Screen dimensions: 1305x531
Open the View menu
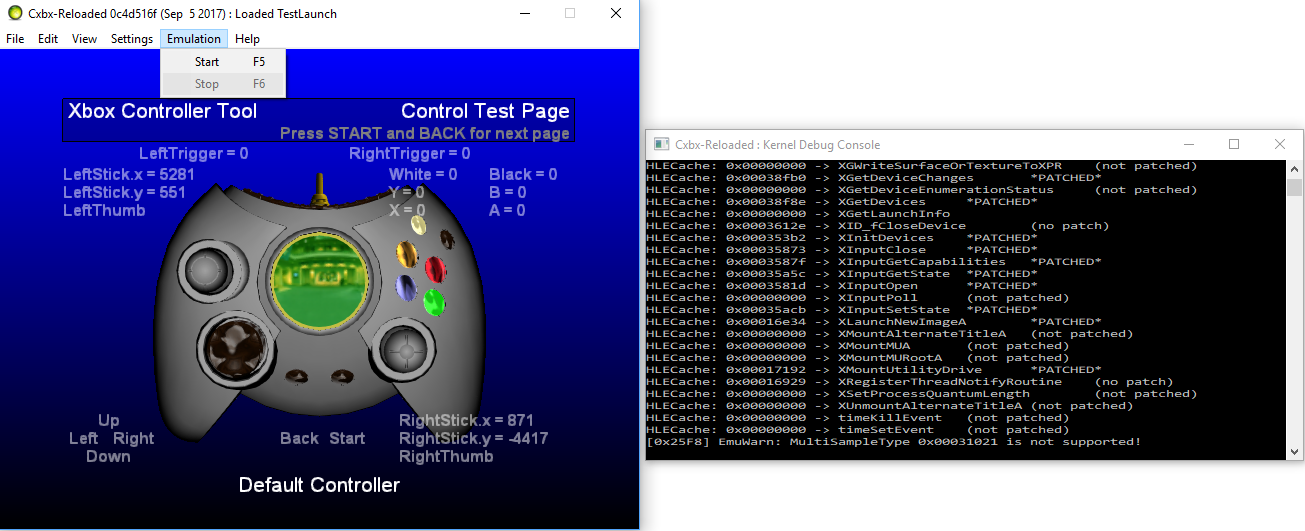(x=85, y=39)
